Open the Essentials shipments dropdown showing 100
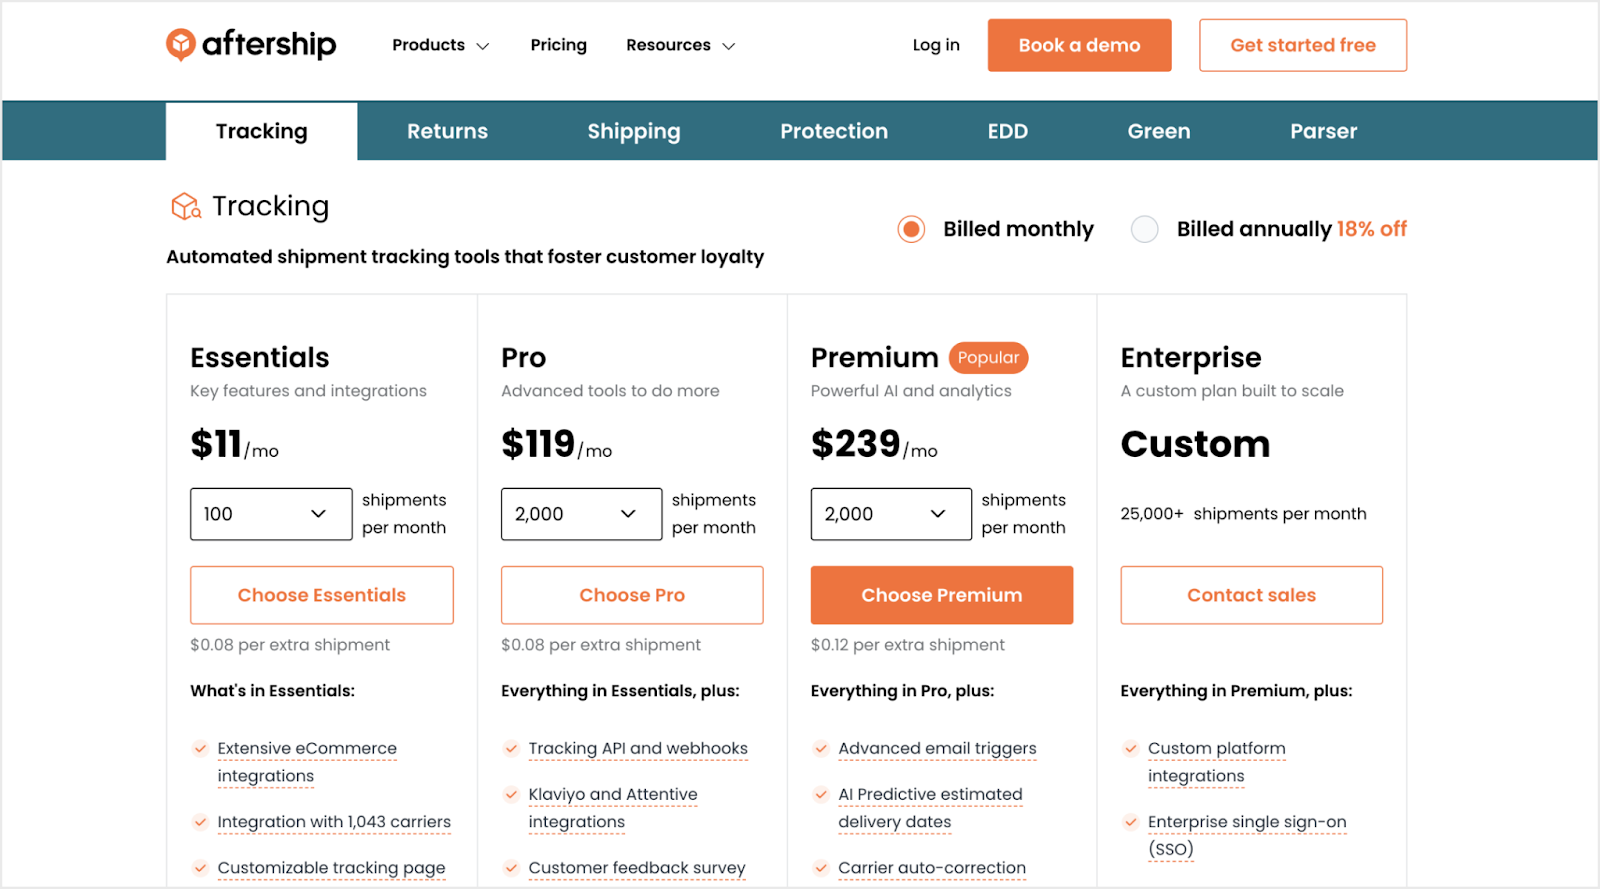 pos(271,514)
